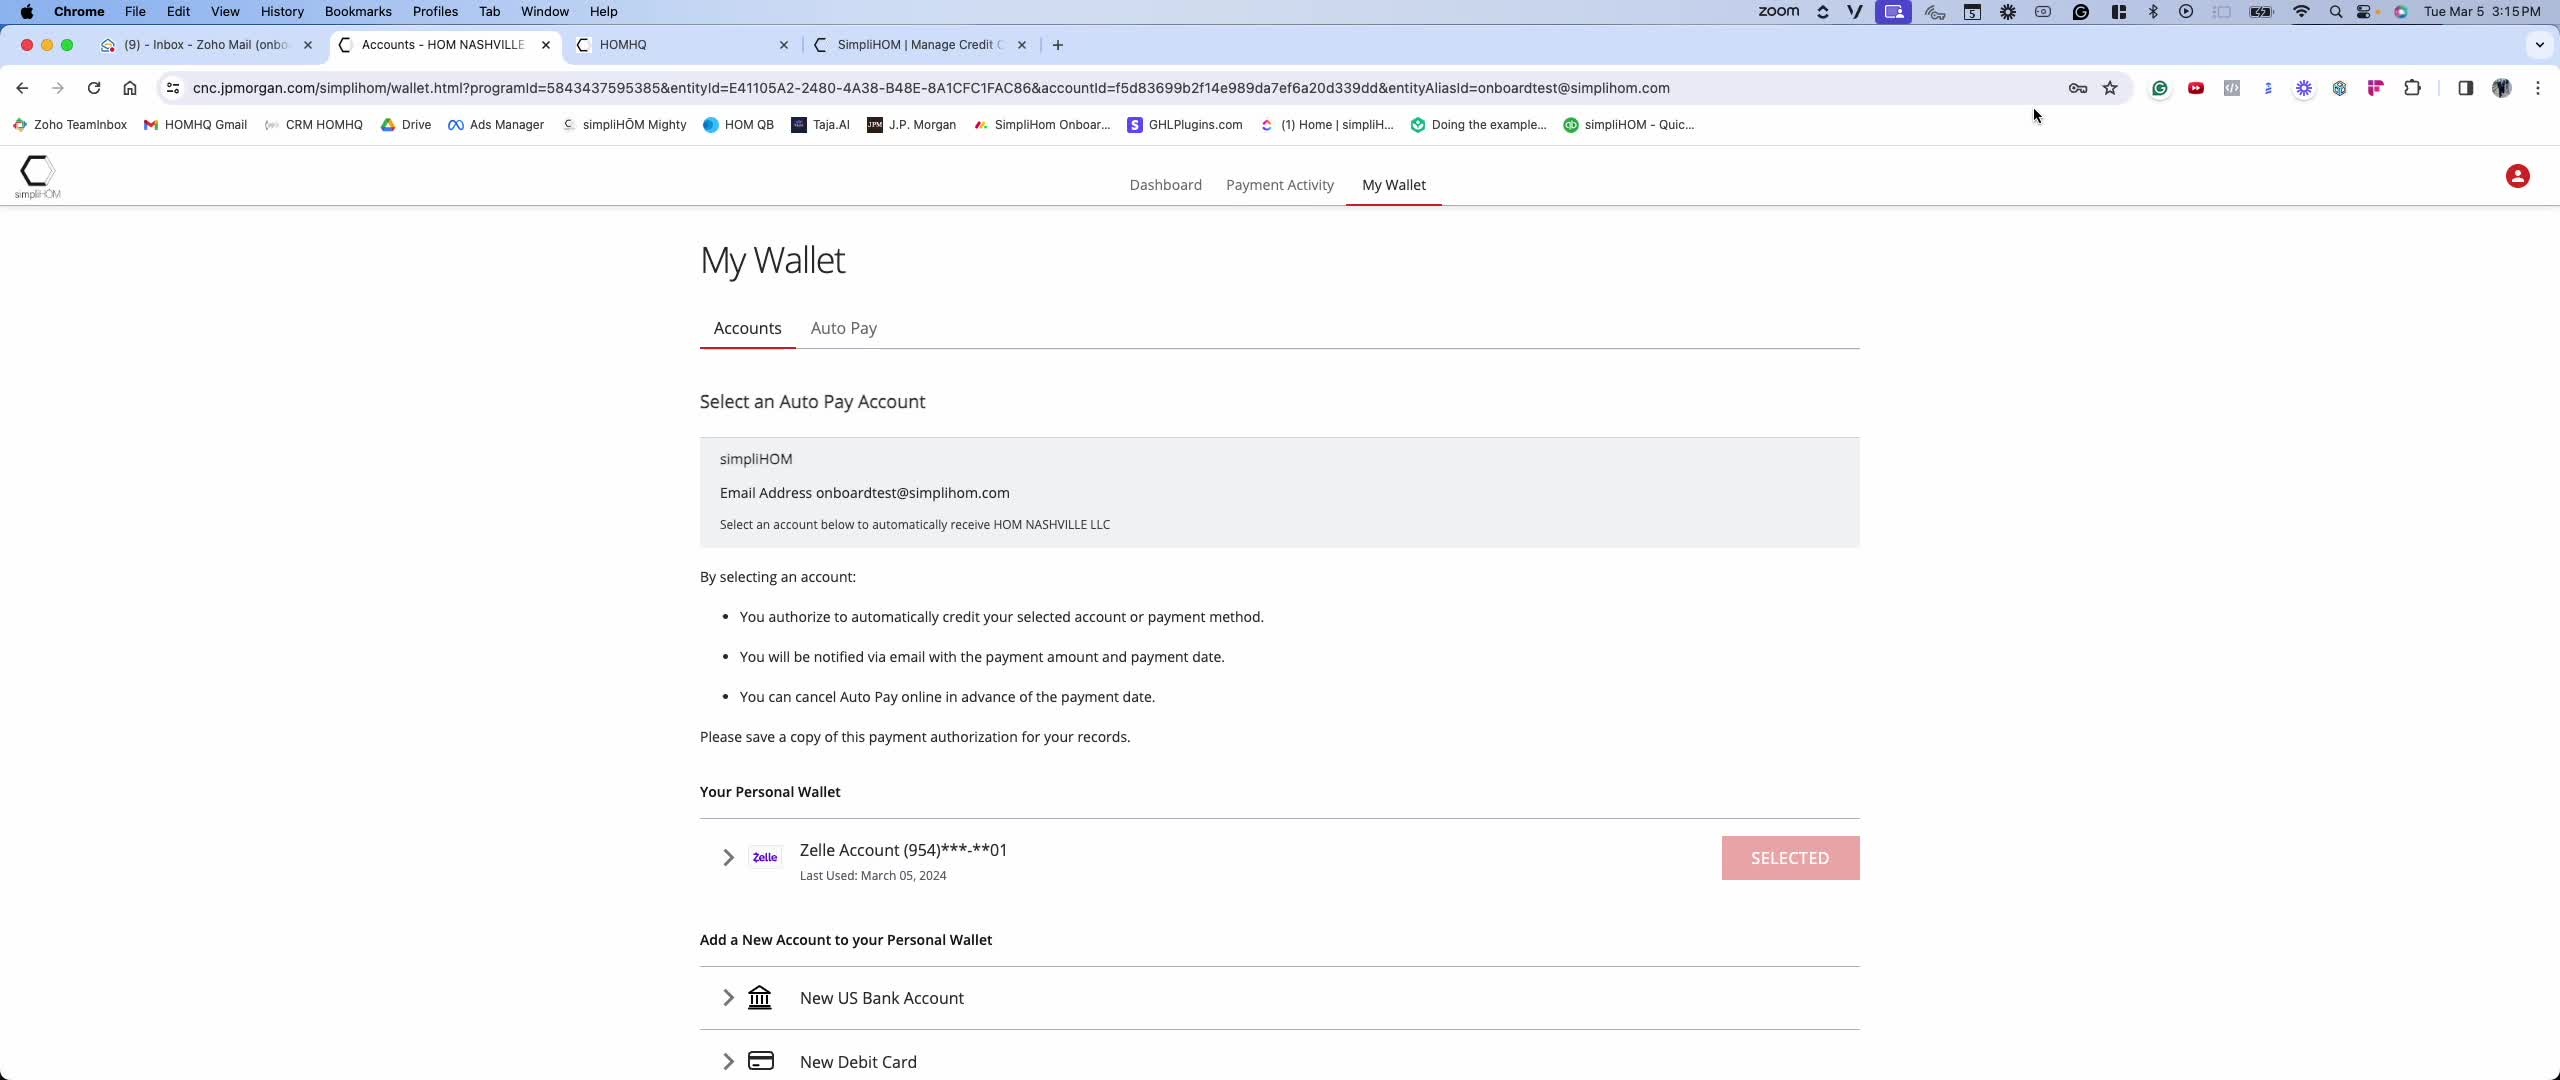Open Chrome extensions puzzle icon
The height and width of the screenshot is (1080, 2560).
tap(2412, 88)
